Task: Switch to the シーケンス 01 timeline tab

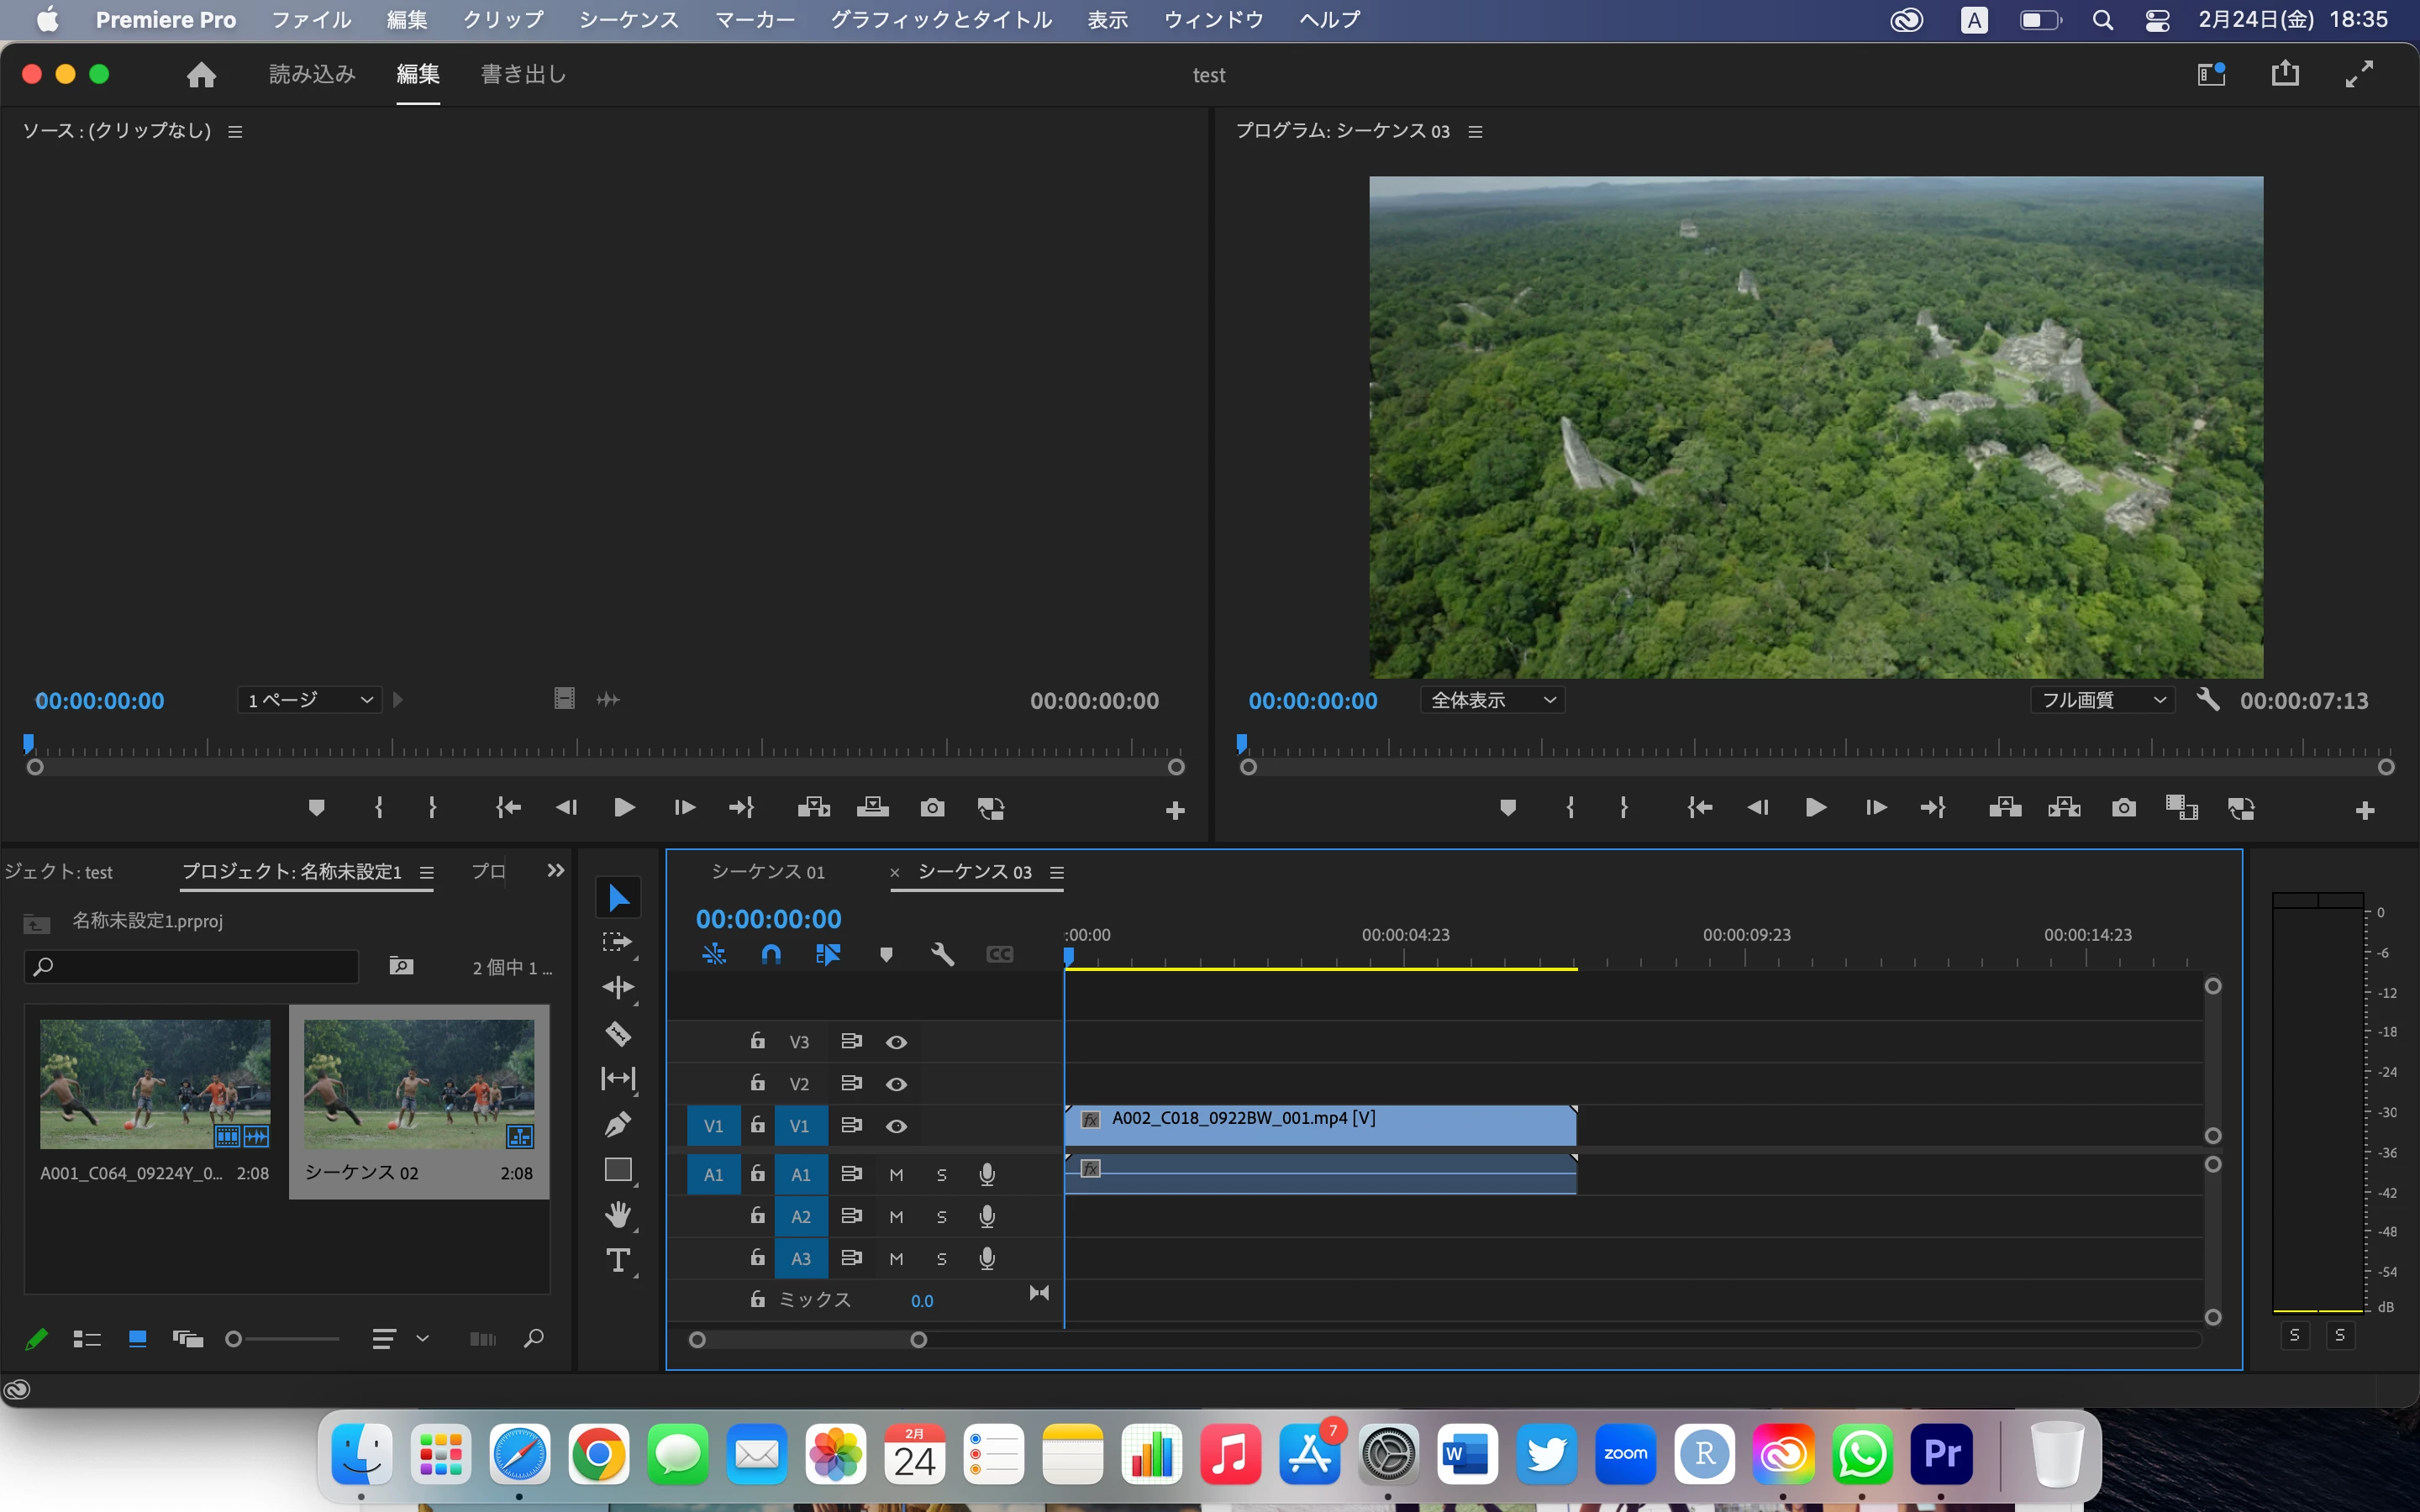Action: (x=768, y=872)
